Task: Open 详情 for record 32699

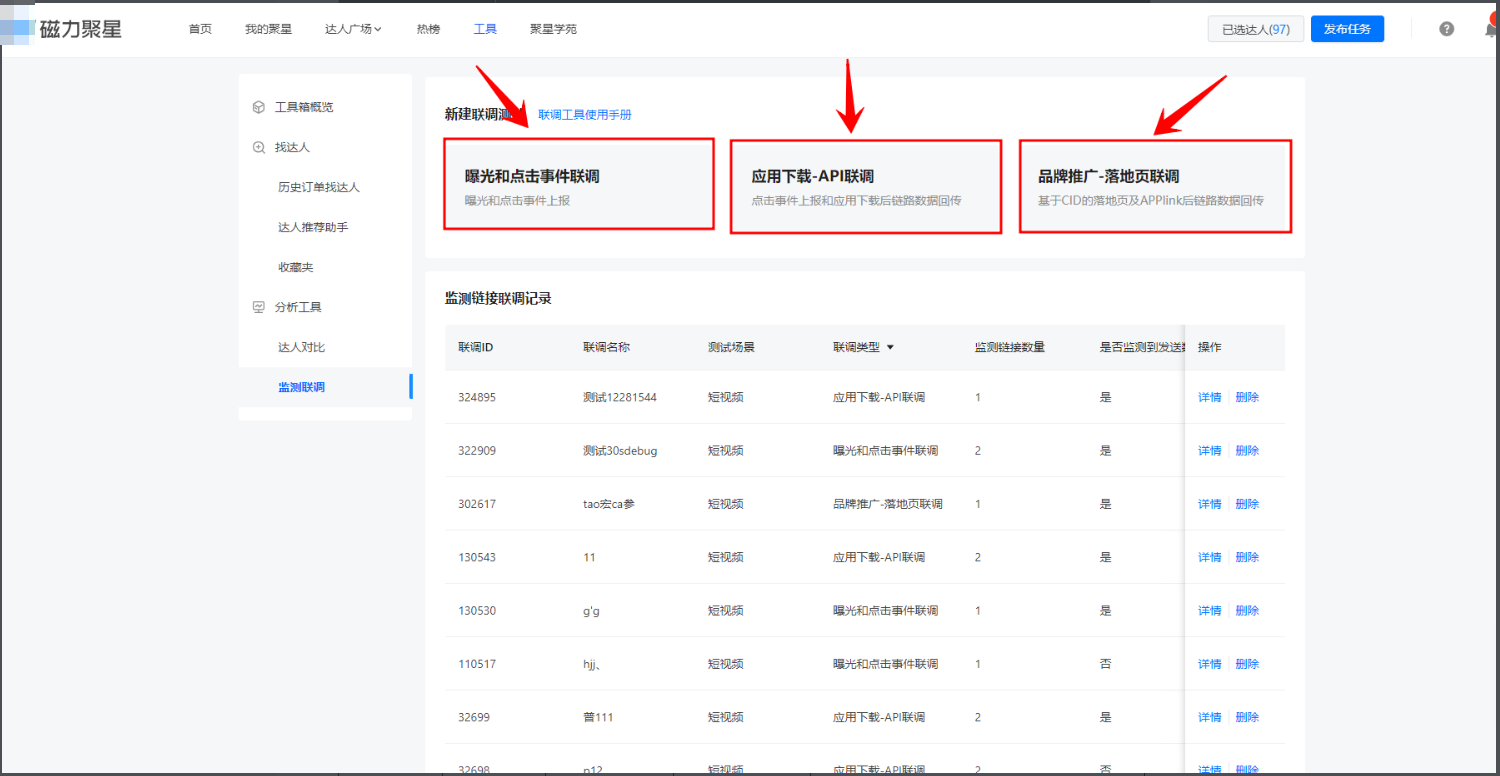Action: (x=1210, y=717)
